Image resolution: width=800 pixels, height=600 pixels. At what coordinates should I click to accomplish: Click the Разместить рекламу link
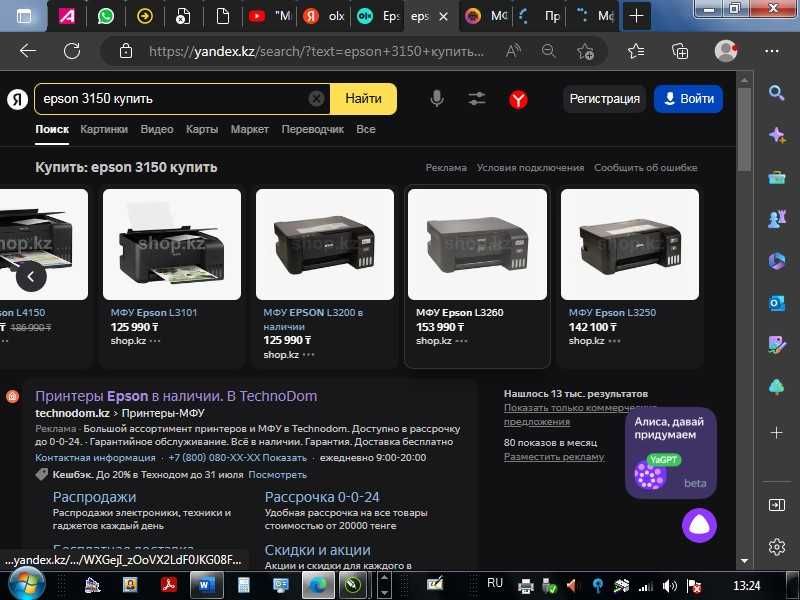point(554,457)
